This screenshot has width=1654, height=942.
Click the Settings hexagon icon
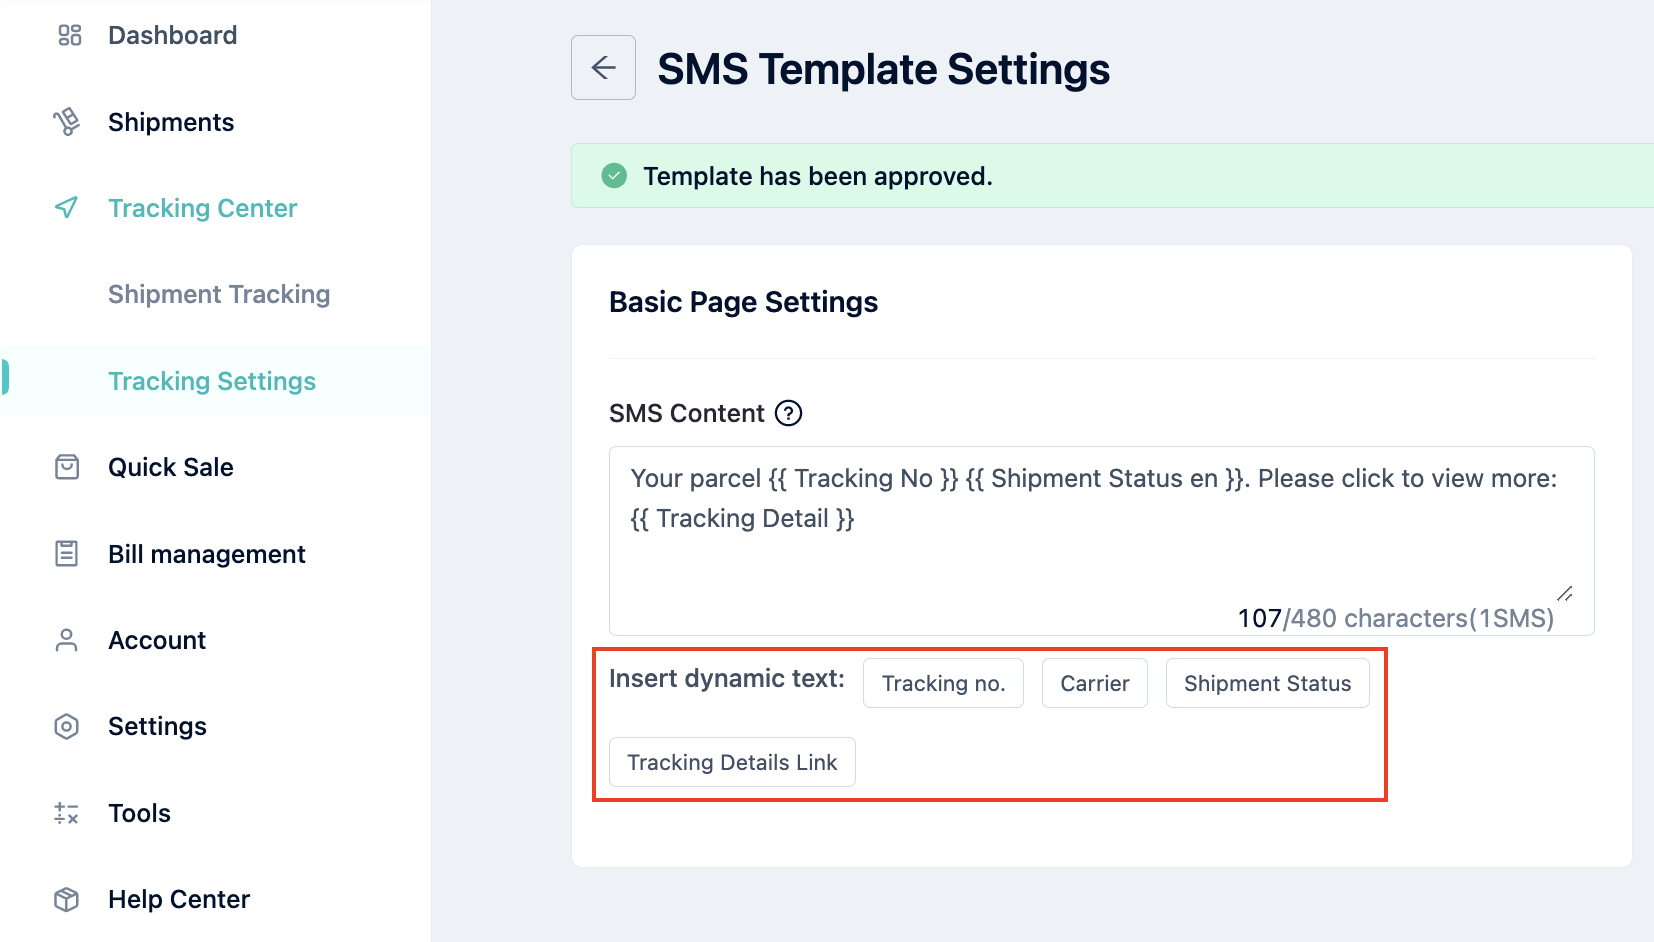[x=67, y=726]
